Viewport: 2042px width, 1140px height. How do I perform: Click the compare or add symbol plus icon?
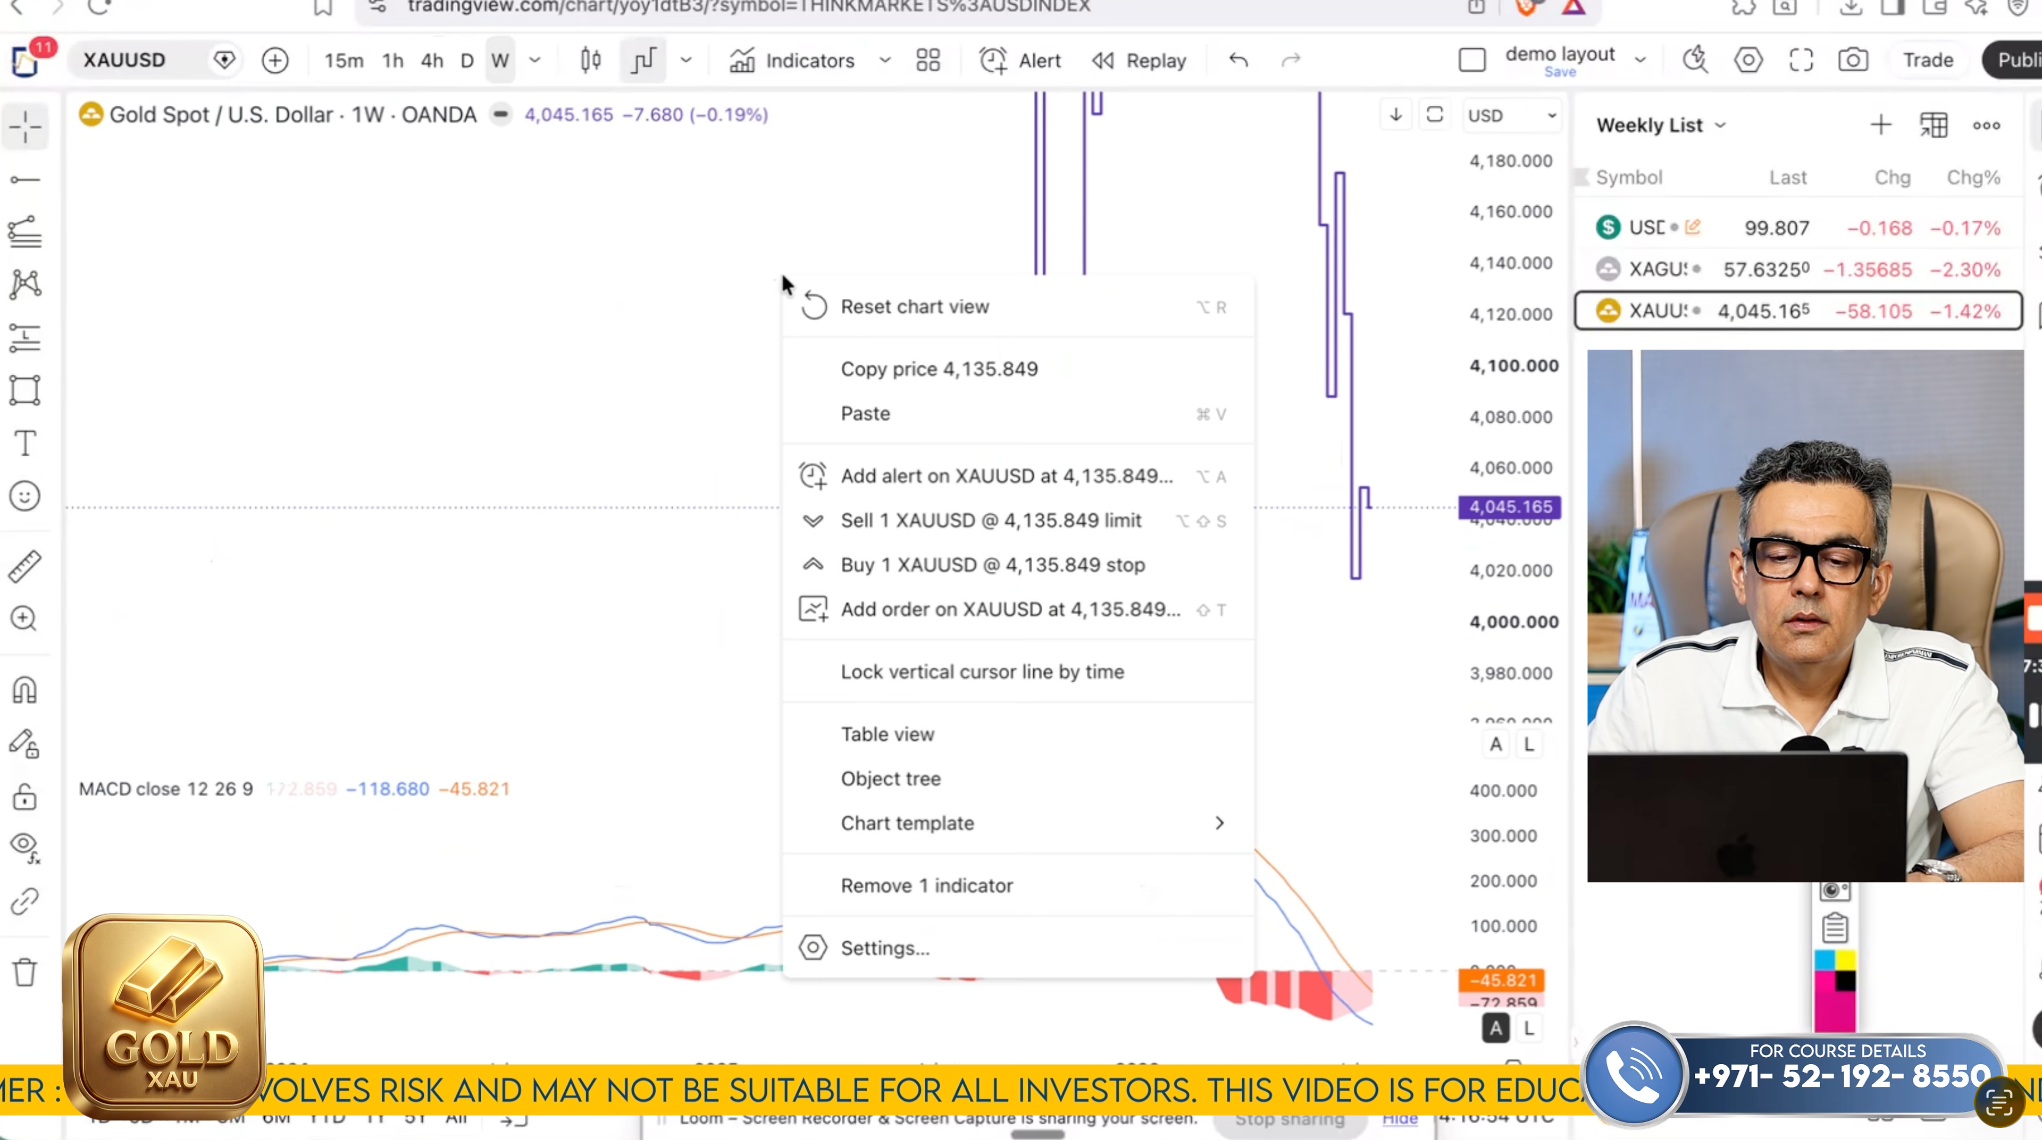(x=275, y=60)
